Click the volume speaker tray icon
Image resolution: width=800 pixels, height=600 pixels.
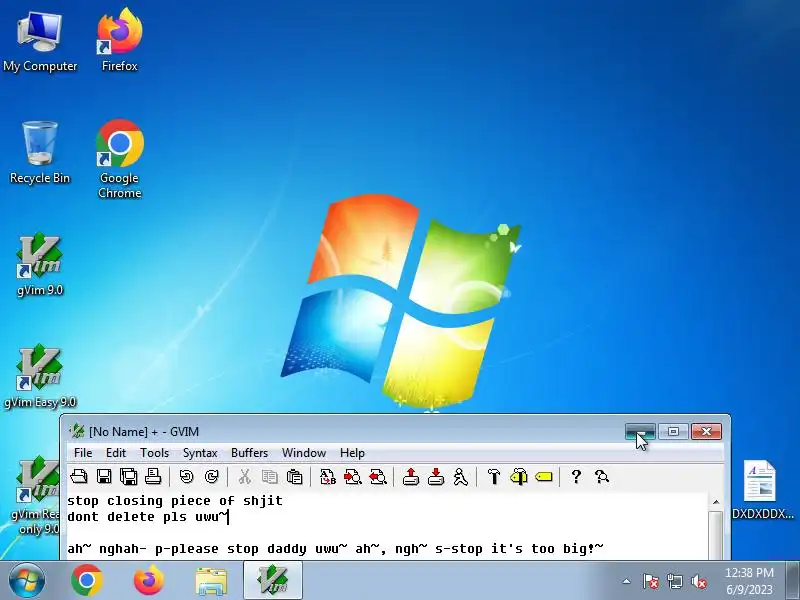(x=698, y=581)
